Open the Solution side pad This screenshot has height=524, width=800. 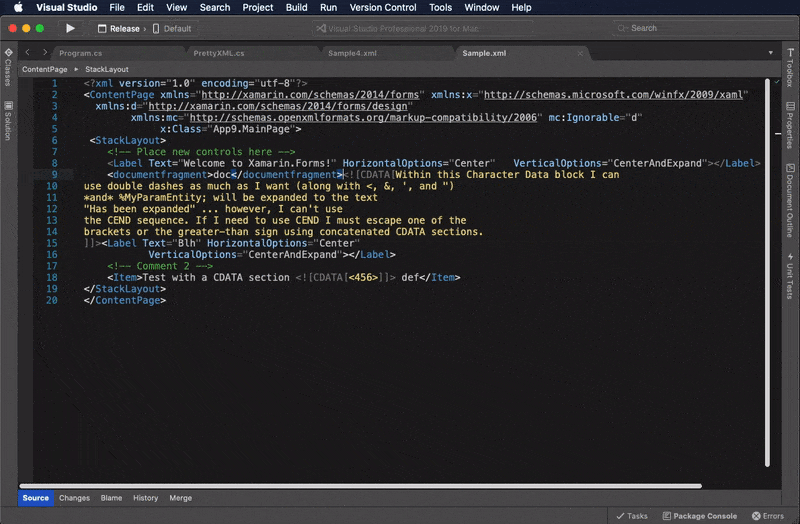tap(8, 120)
